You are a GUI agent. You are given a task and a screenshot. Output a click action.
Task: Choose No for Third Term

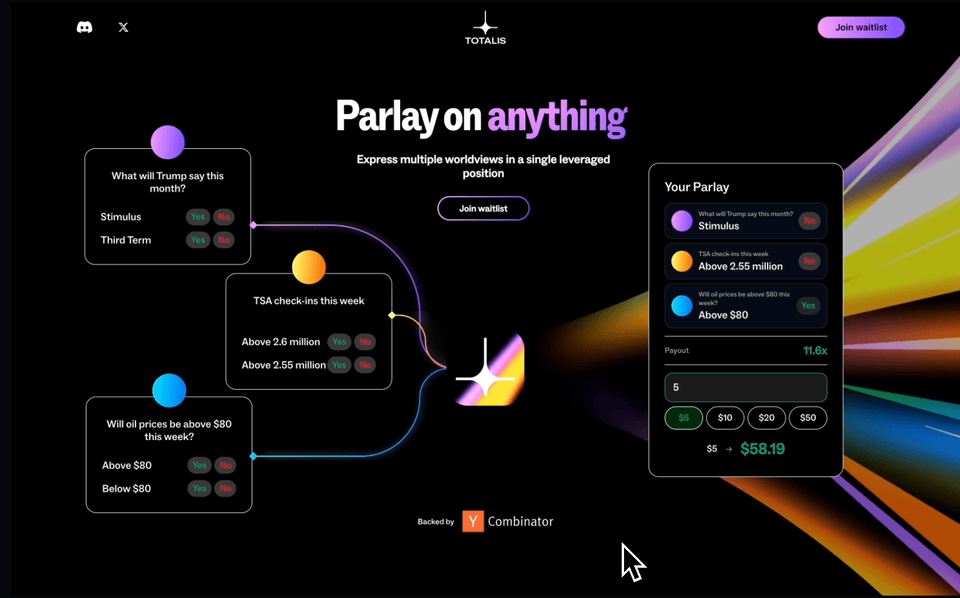[x=224, y=240]
